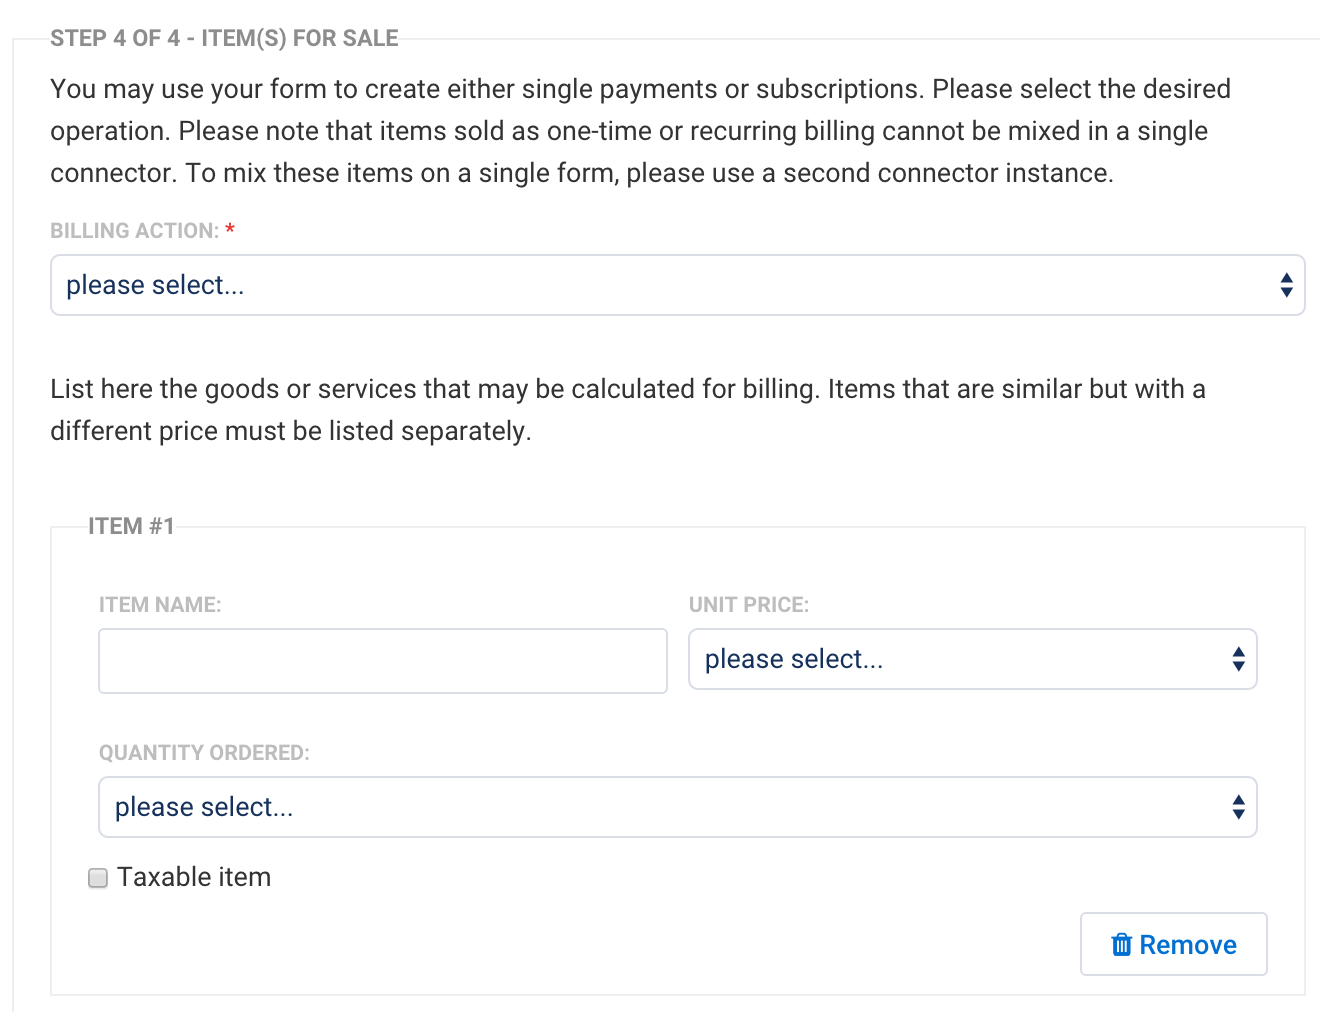
Task: Click the Item Name field label
Action: (x=160, y=605)
